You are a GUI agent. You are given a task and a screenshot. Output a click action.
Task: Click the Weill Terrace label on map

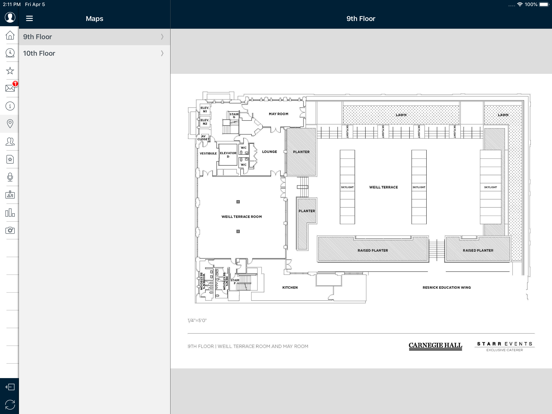(x=383, y=187)
